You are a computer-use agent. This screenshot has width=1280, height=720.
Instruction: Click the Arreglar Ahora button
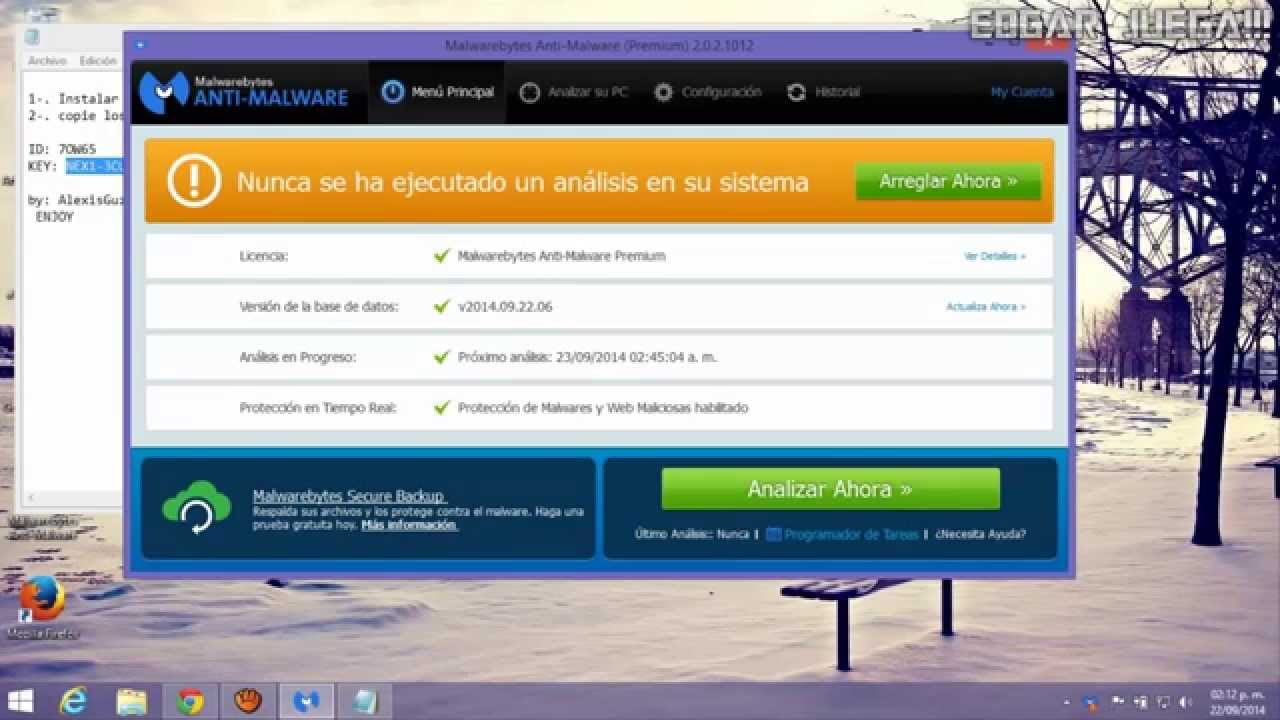(x=948, y=182)
